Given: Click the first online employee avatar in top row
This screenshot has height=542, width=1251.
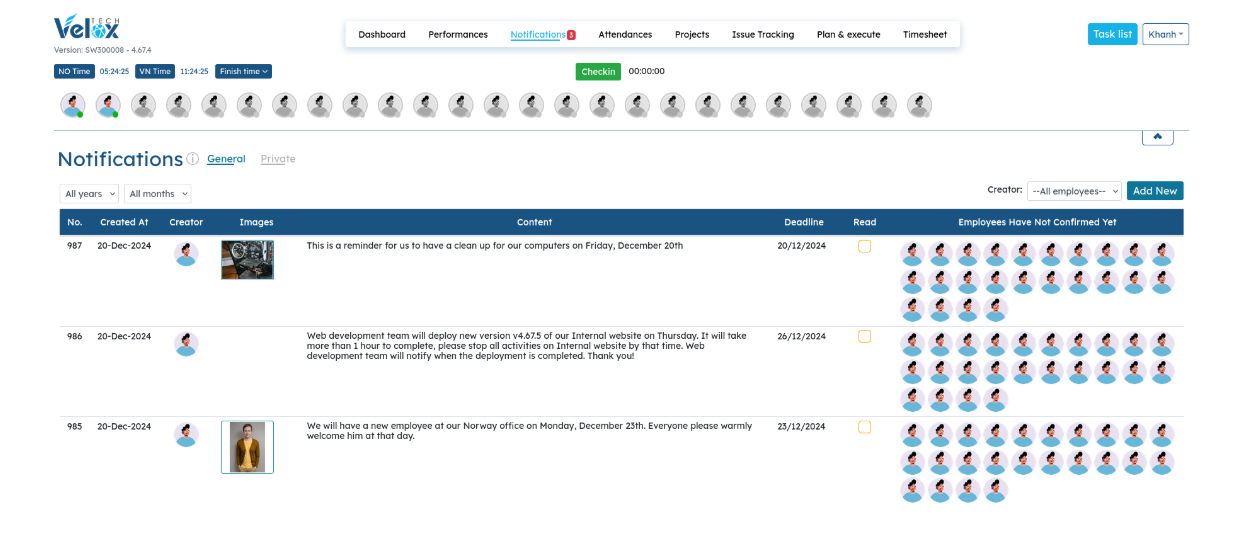Looking at the screenshot, I should 72,105.
